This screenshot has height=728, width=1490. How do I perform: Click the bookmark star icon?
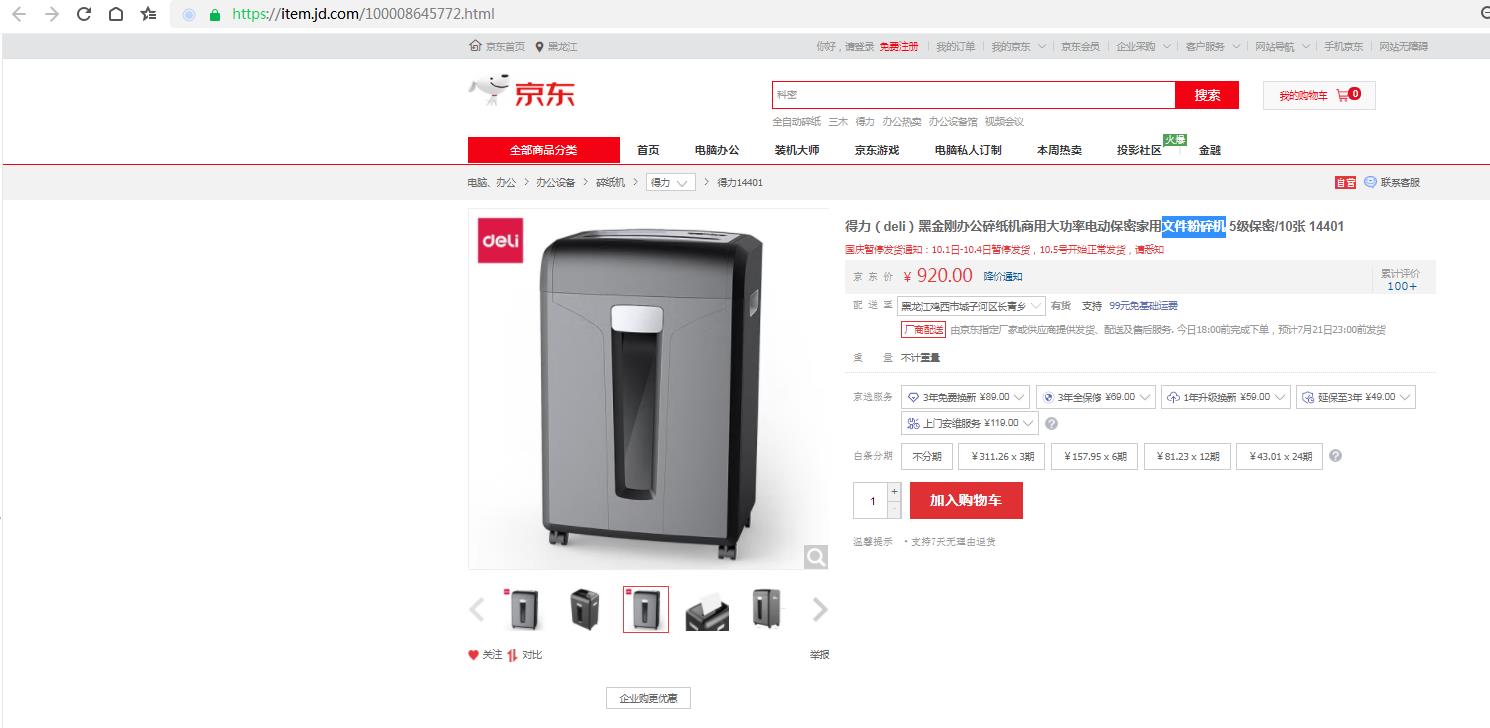click(x=148, y=14)
